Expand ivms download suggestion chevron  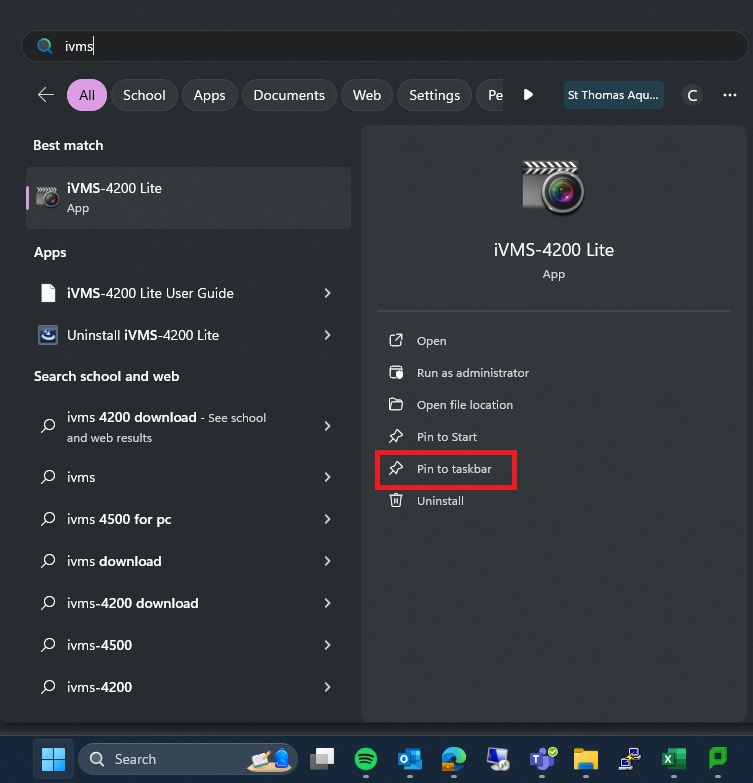pos(328,561)
